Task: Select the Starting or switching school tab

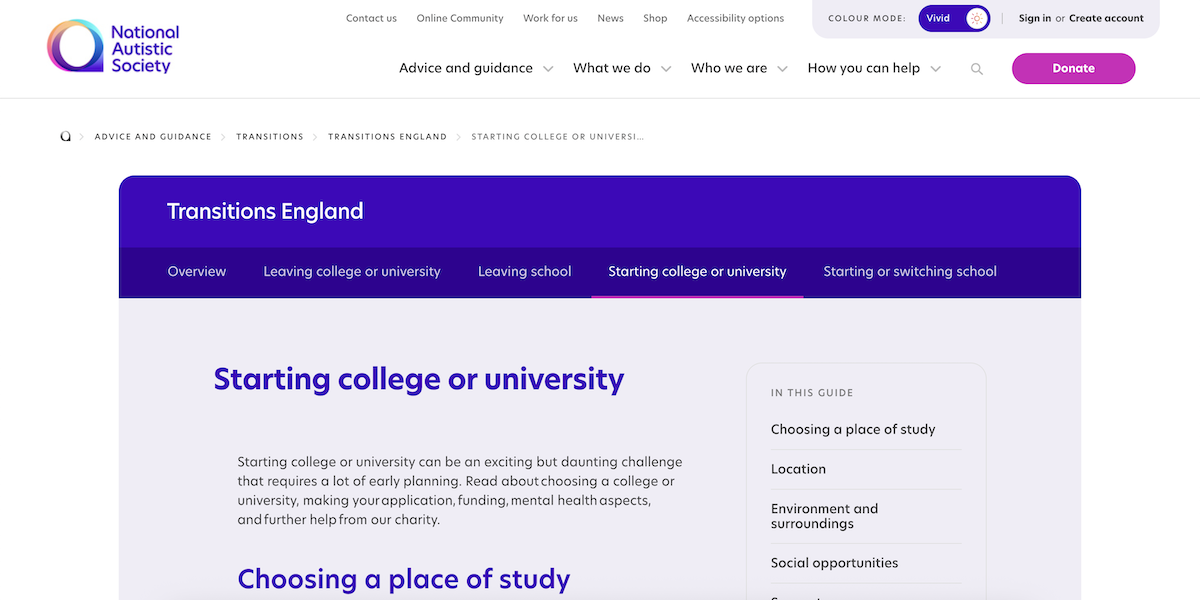Action: pyautogui.click(x=910, y=271)
